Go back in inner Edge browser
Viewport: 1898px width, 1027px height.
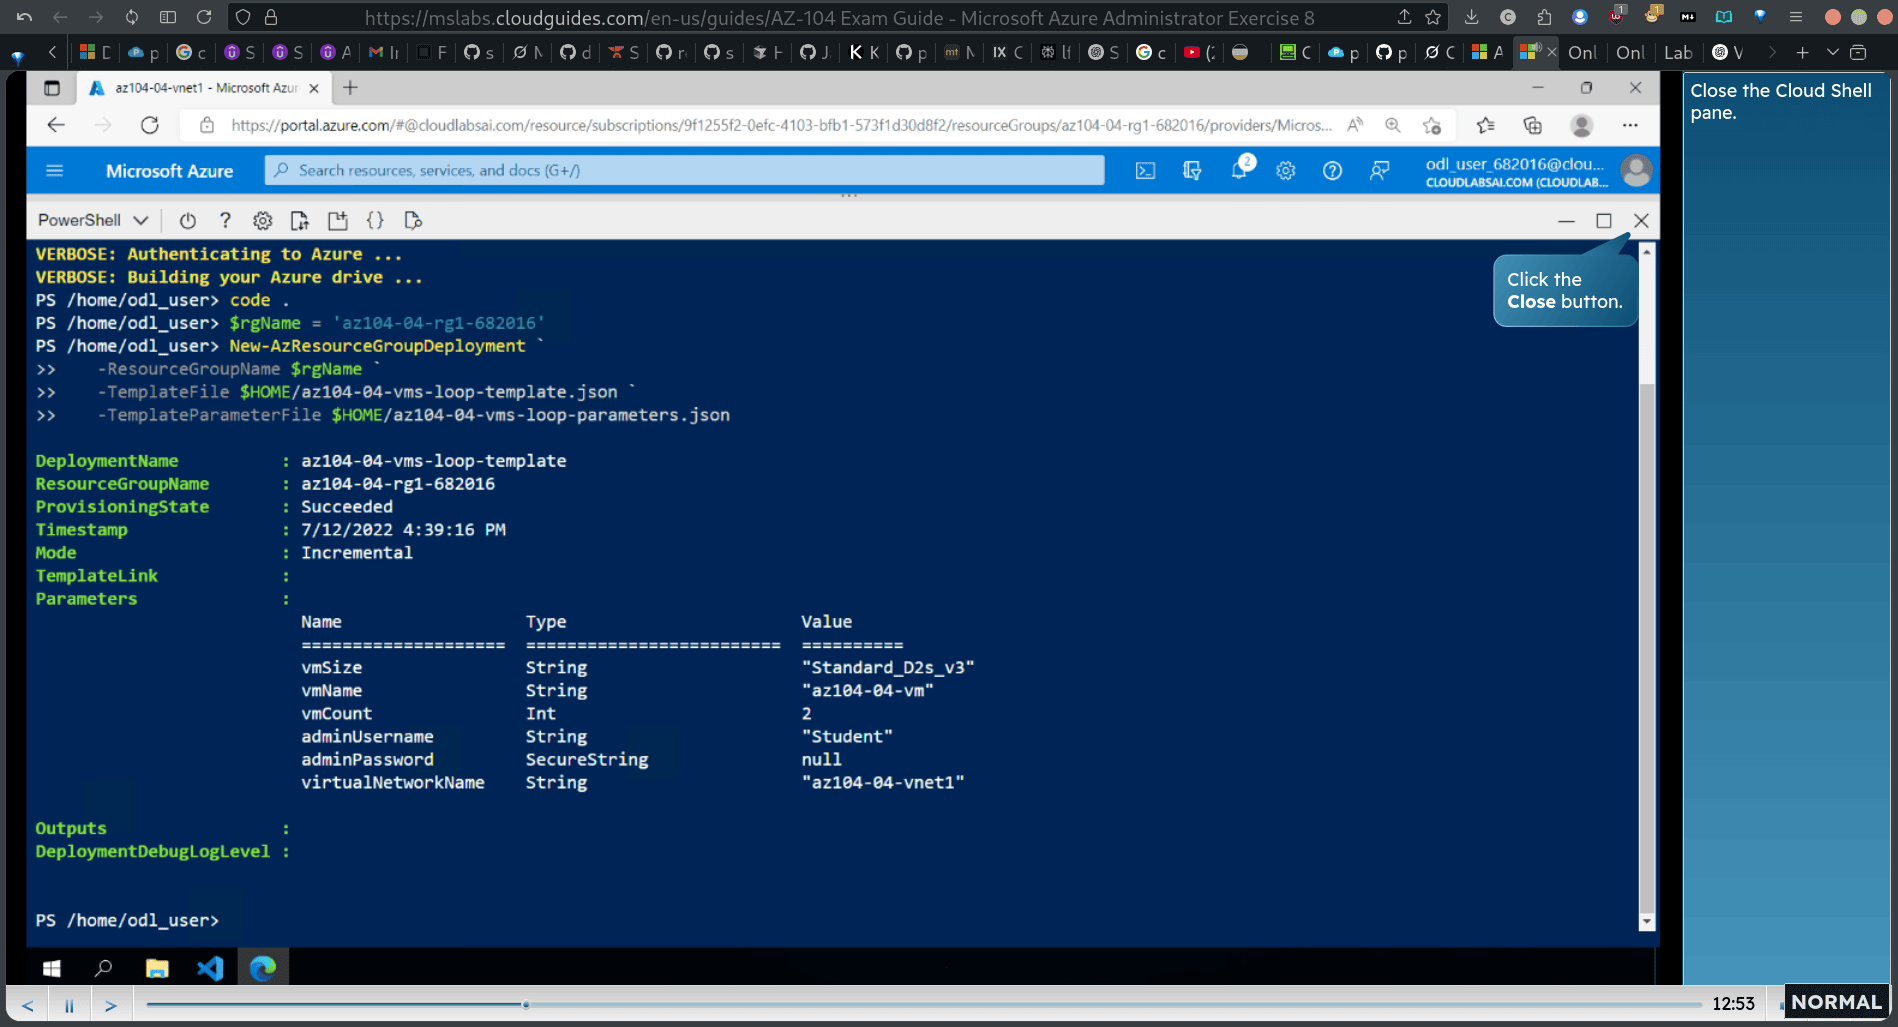[x=56, y=125]
